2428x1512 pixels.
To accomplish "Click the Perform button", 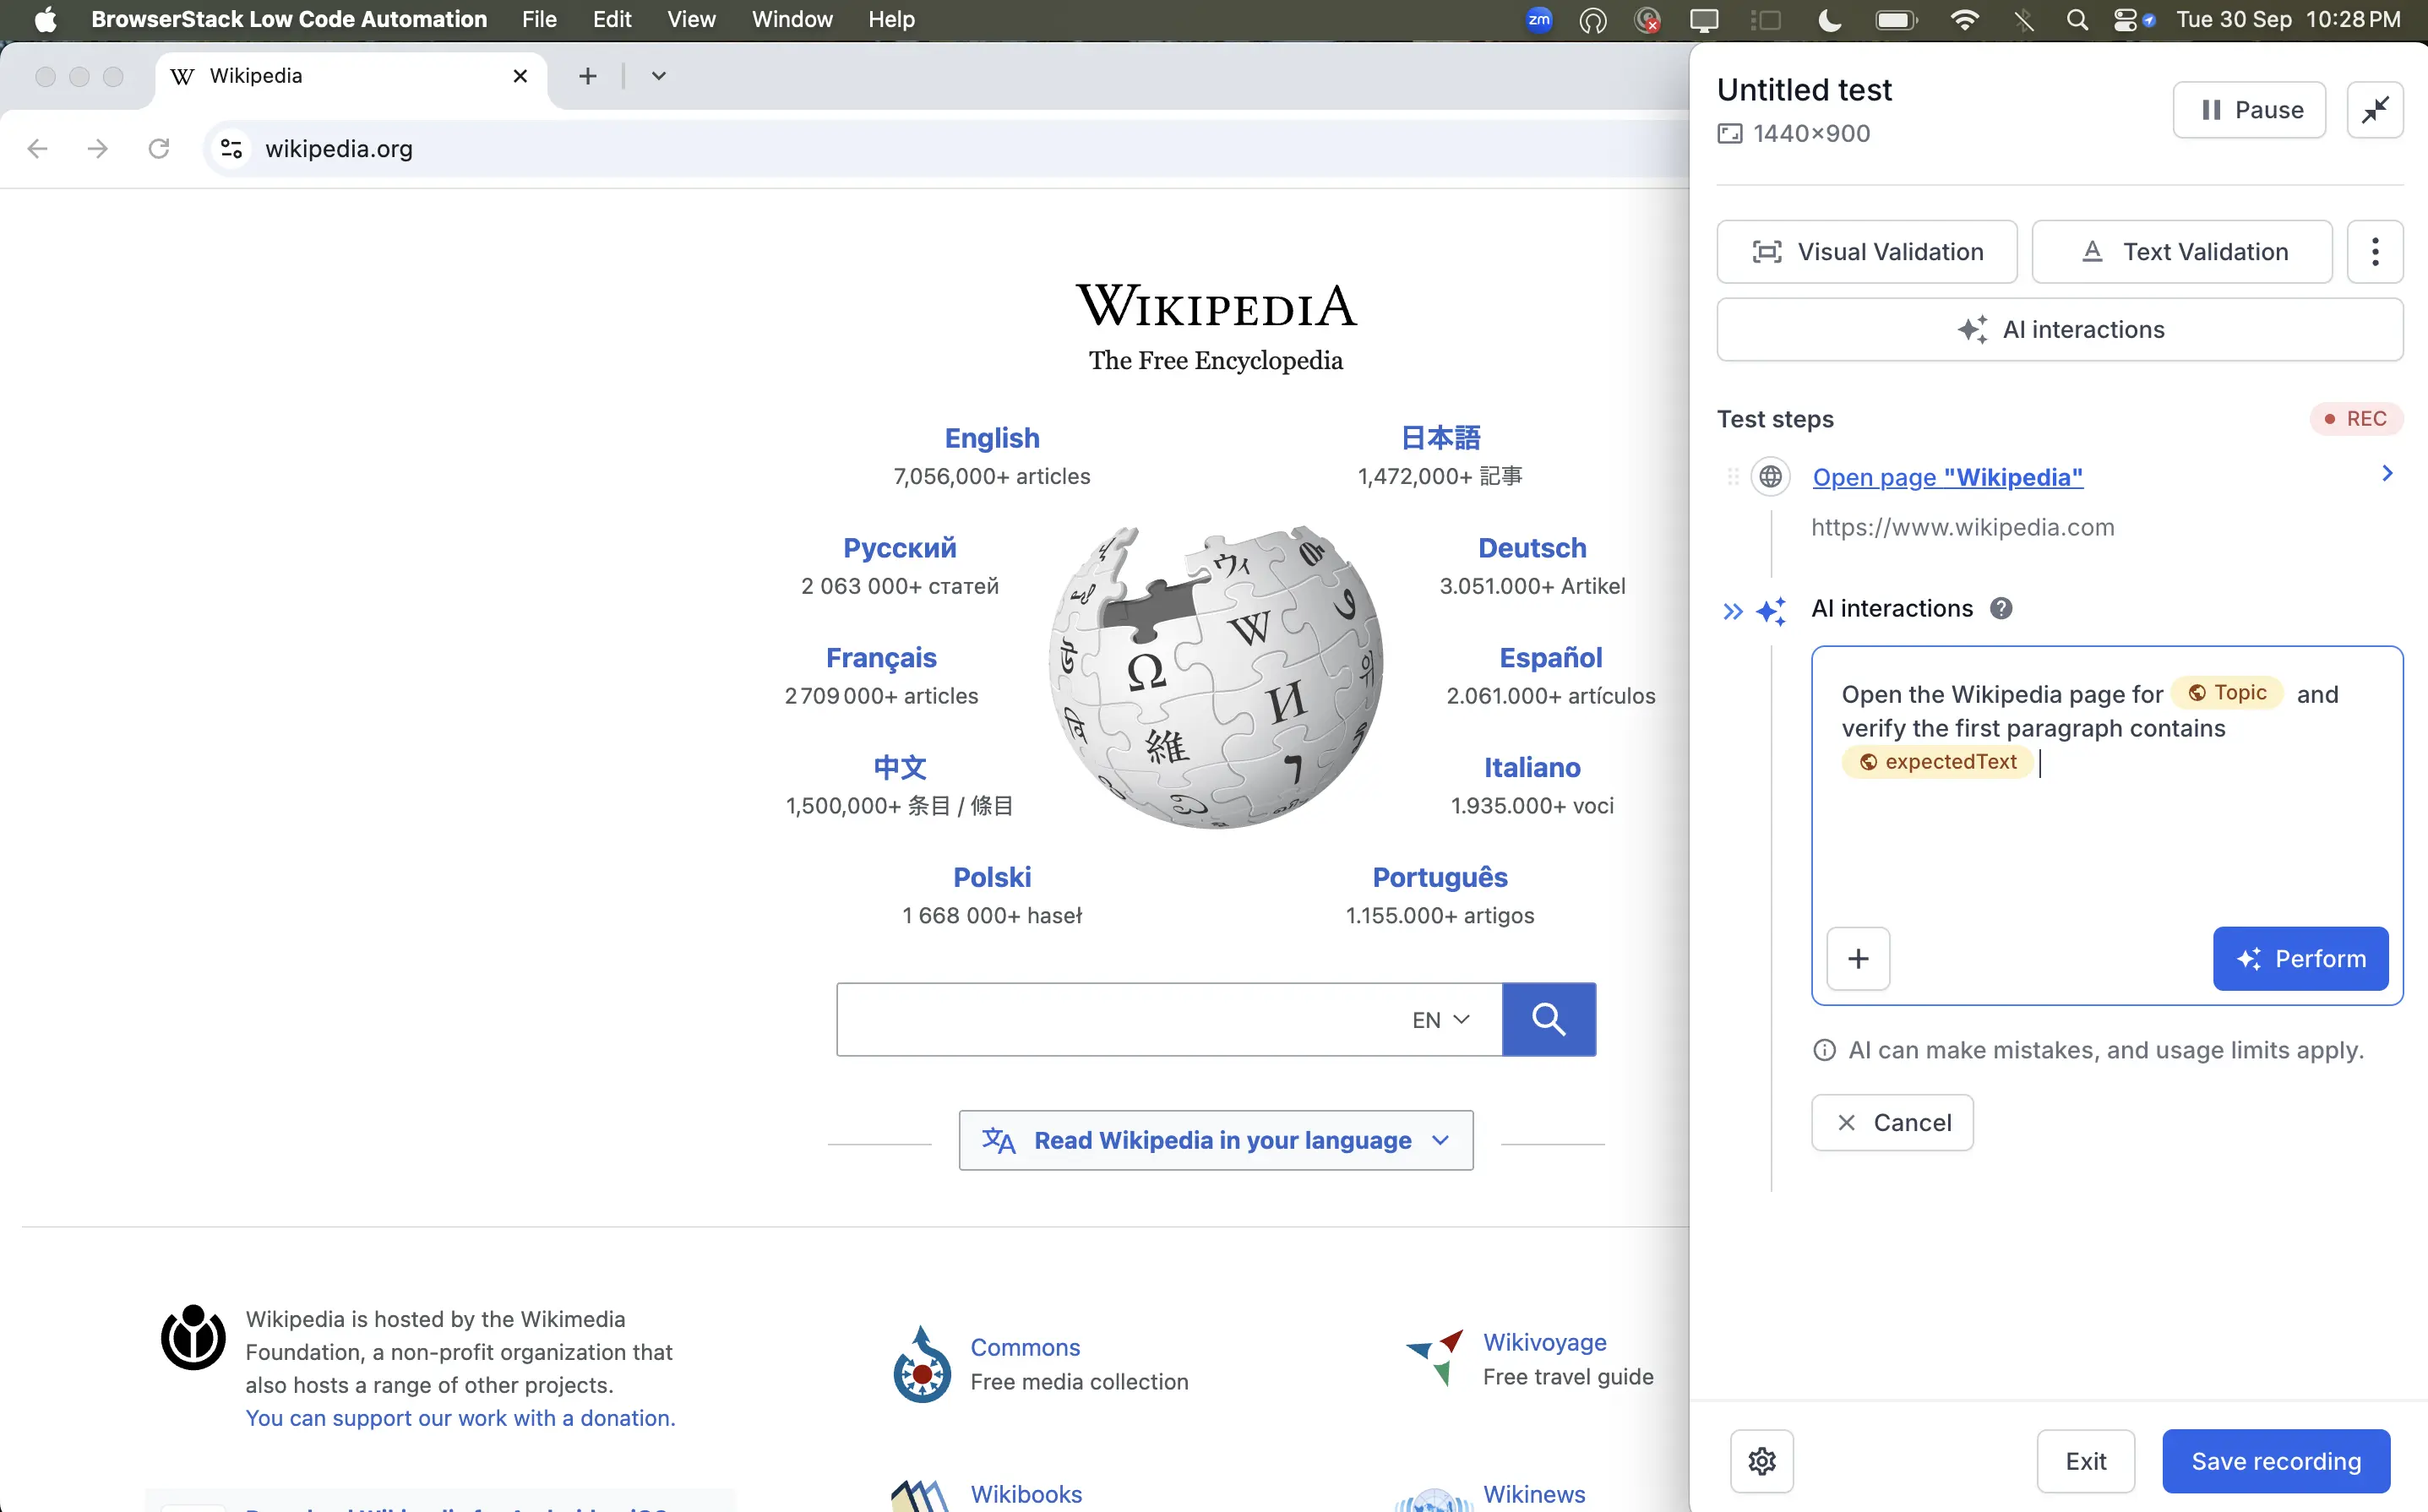I will [2300, 958].
